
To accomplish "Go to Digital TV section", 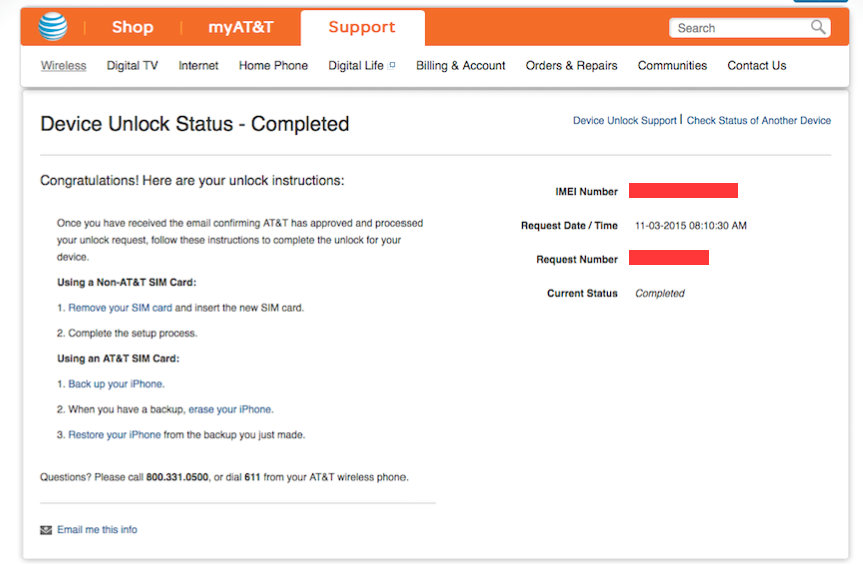I will point(132,66).
